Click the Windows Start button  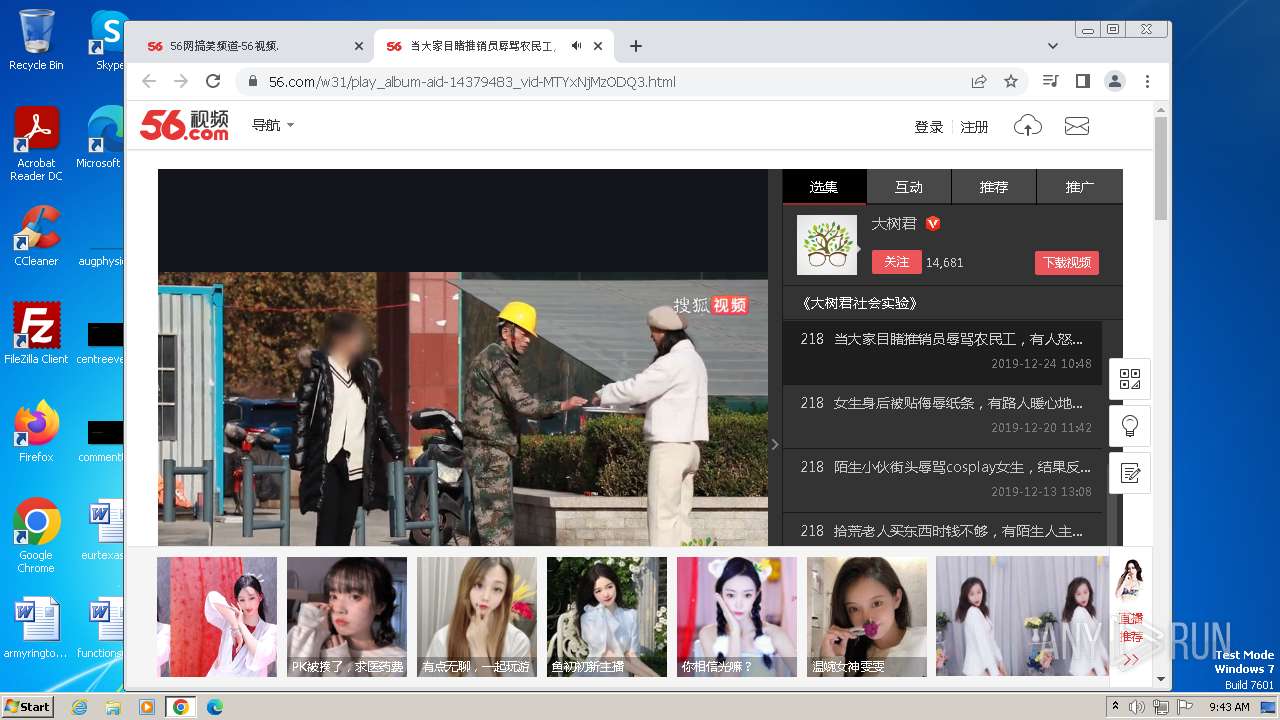pyautogui.click(x=28, y=706)
